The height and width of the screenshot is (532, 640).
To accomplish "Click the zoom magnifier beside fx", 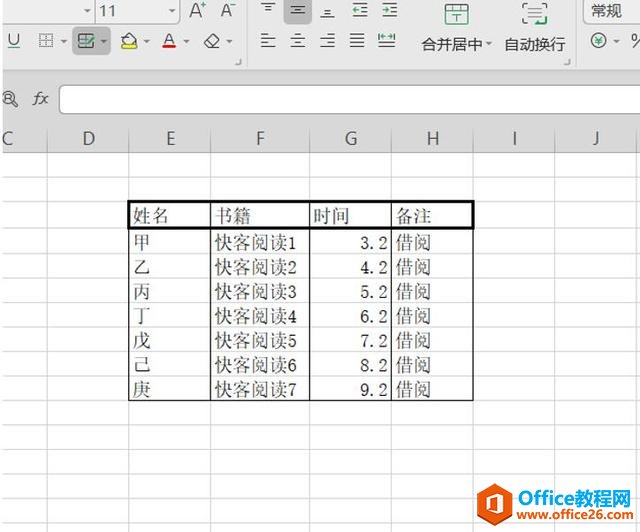I will coord(10,99).
